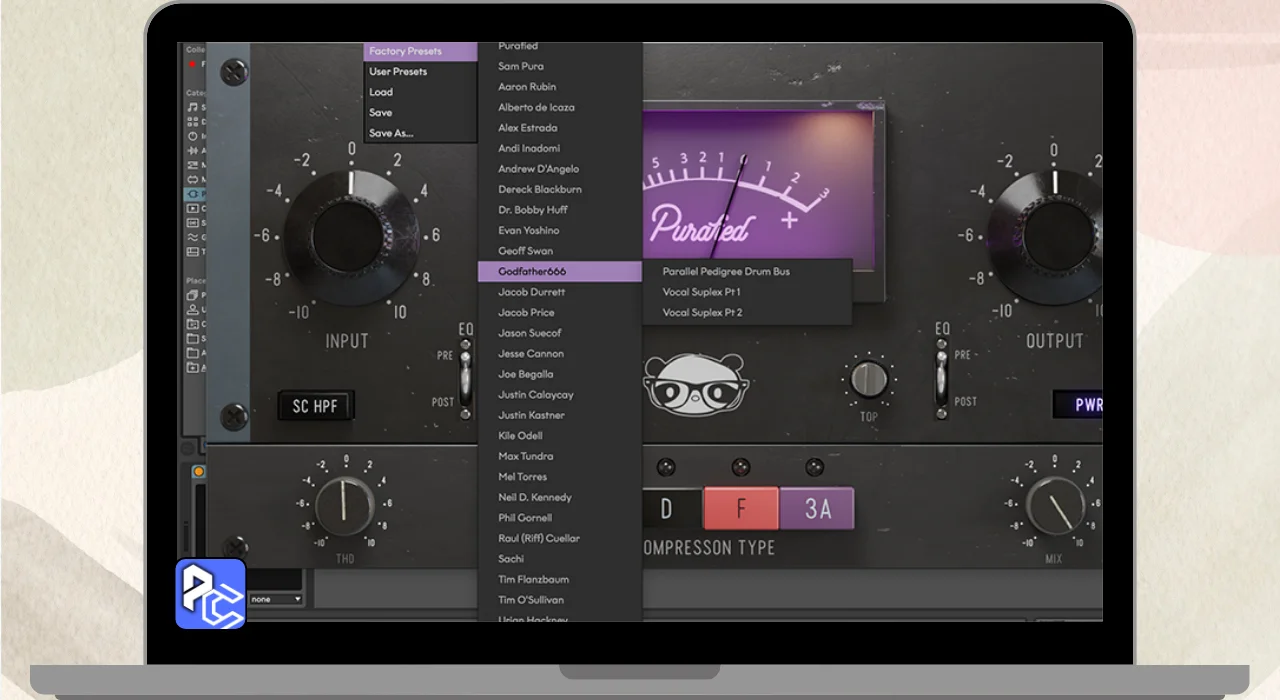Expand the Factory Presets submenu

420,51
